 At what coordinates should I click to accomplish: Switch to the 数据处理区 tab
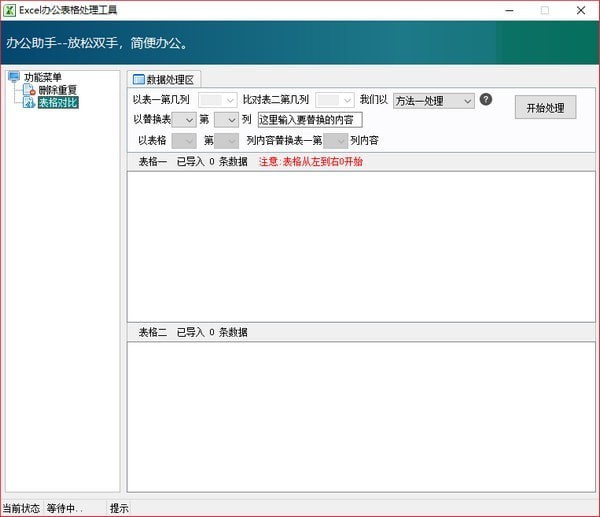164,80
